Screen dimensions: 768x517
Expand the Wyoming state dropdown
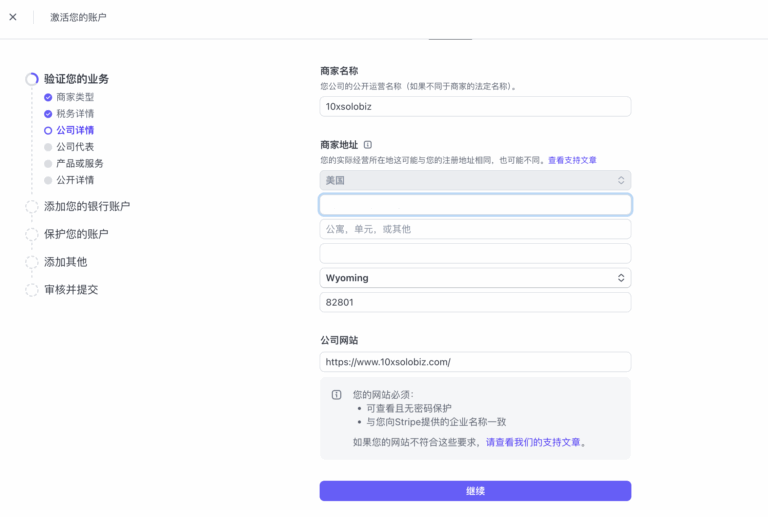pos(475,278)
